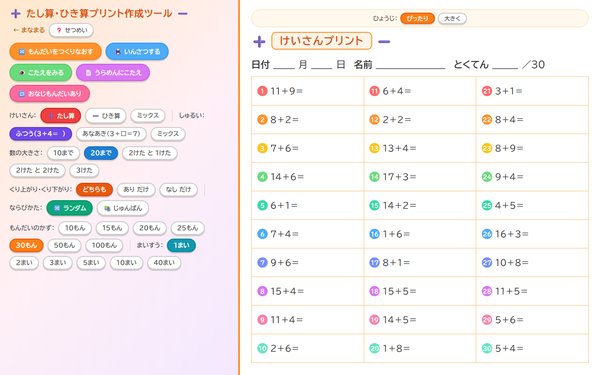Set number size to 3けた
This screenshot has width=600, height=375.
pos(84,171)
